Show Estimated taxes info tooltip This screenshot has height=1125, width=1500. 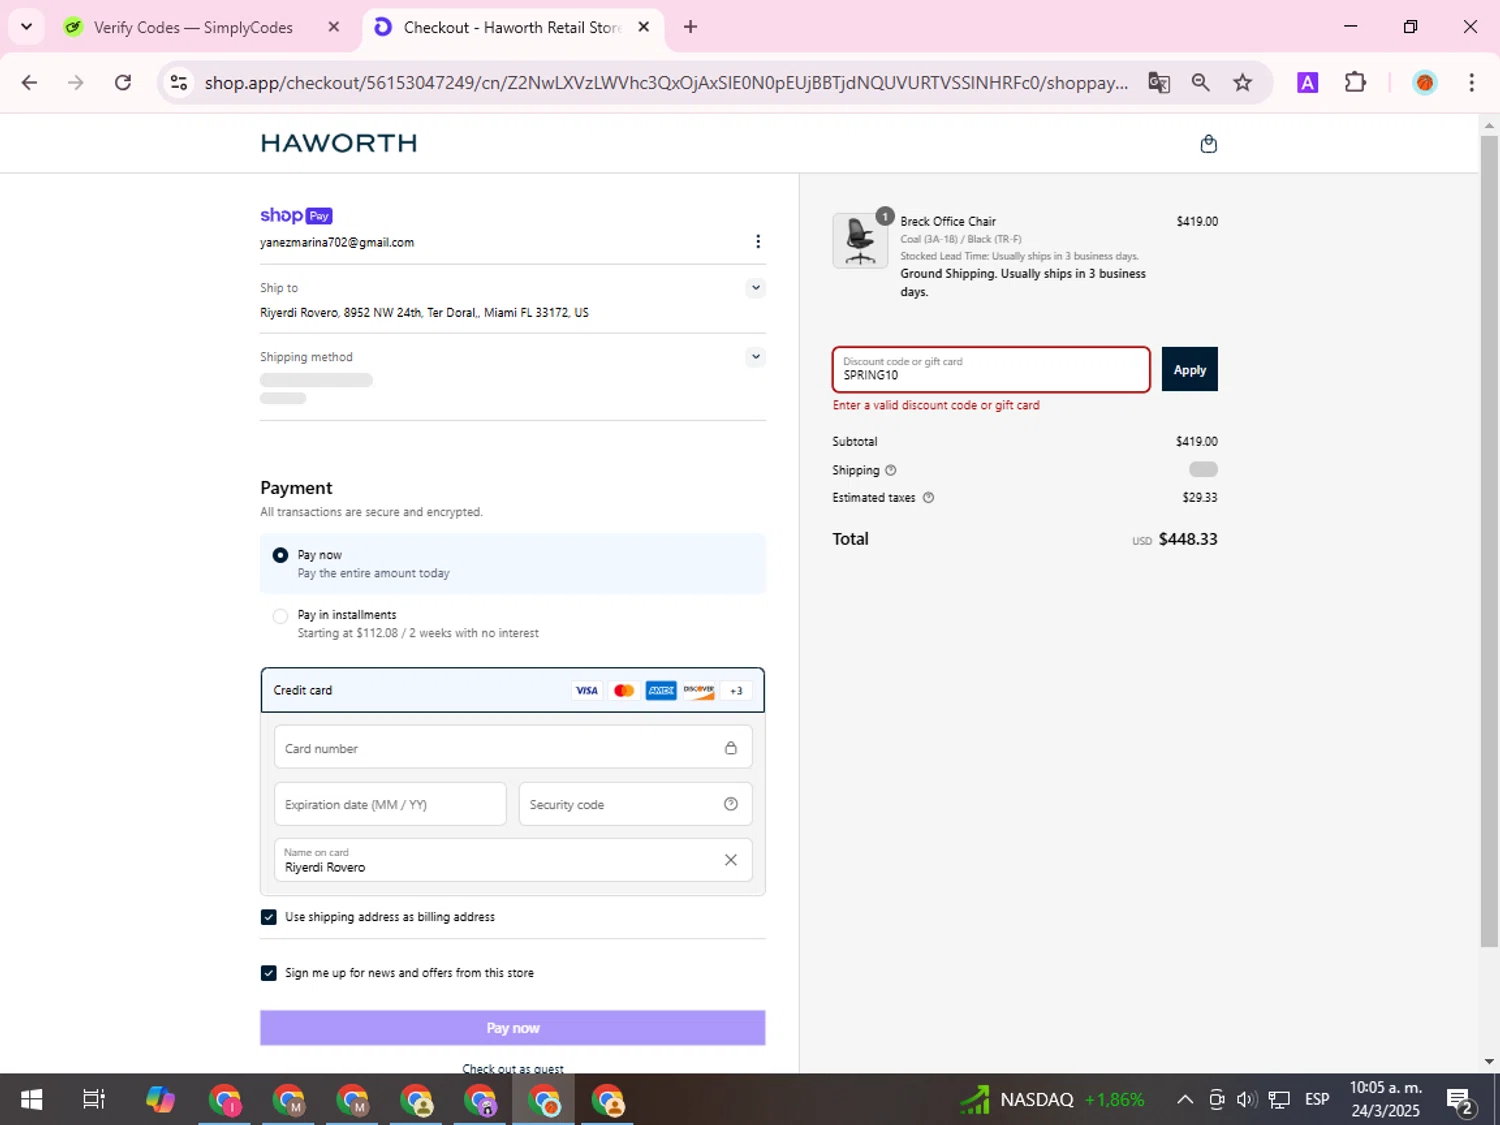(928, 497)
